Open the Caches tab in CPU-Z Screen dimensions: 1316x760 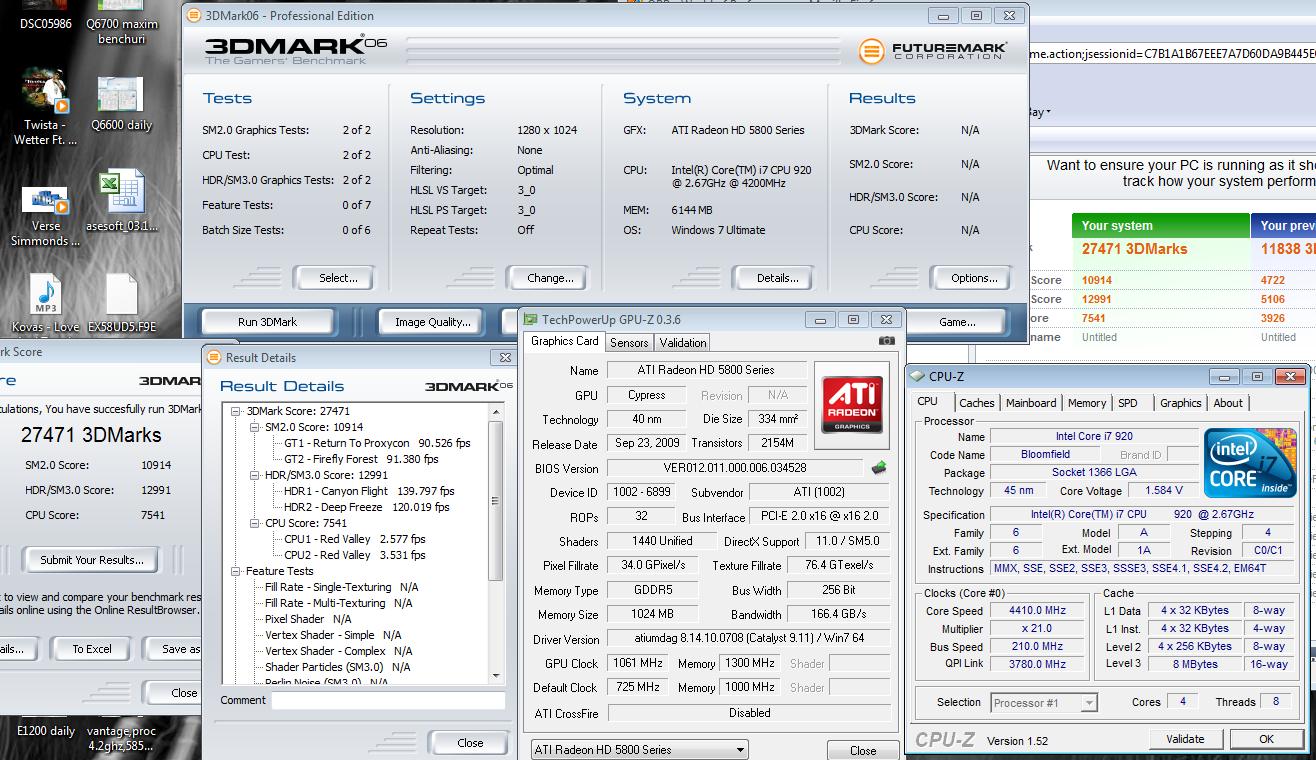tap(976, 403)
